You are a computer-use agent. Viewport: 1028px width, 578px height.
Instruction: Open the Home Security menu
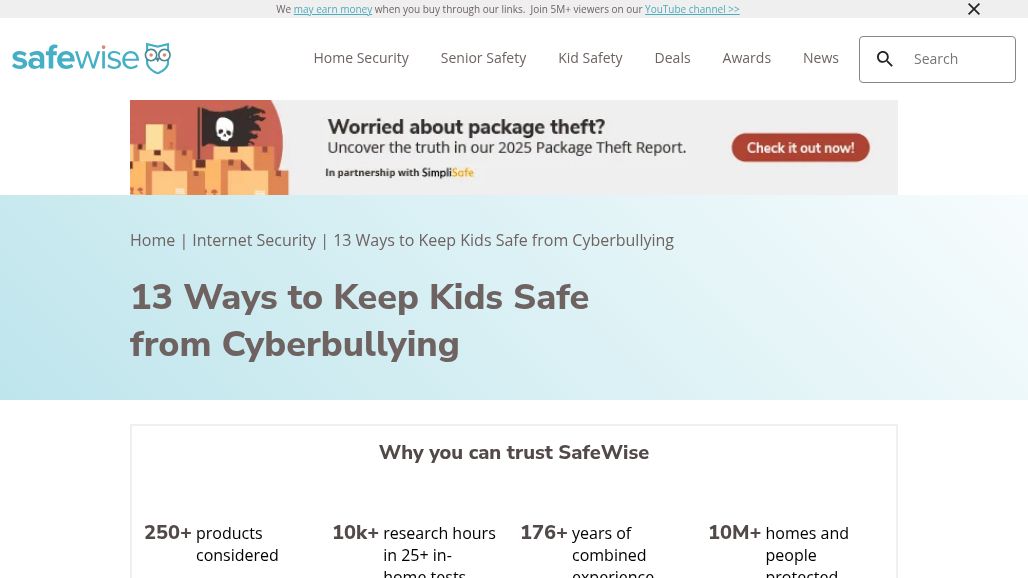coord(361,58)
